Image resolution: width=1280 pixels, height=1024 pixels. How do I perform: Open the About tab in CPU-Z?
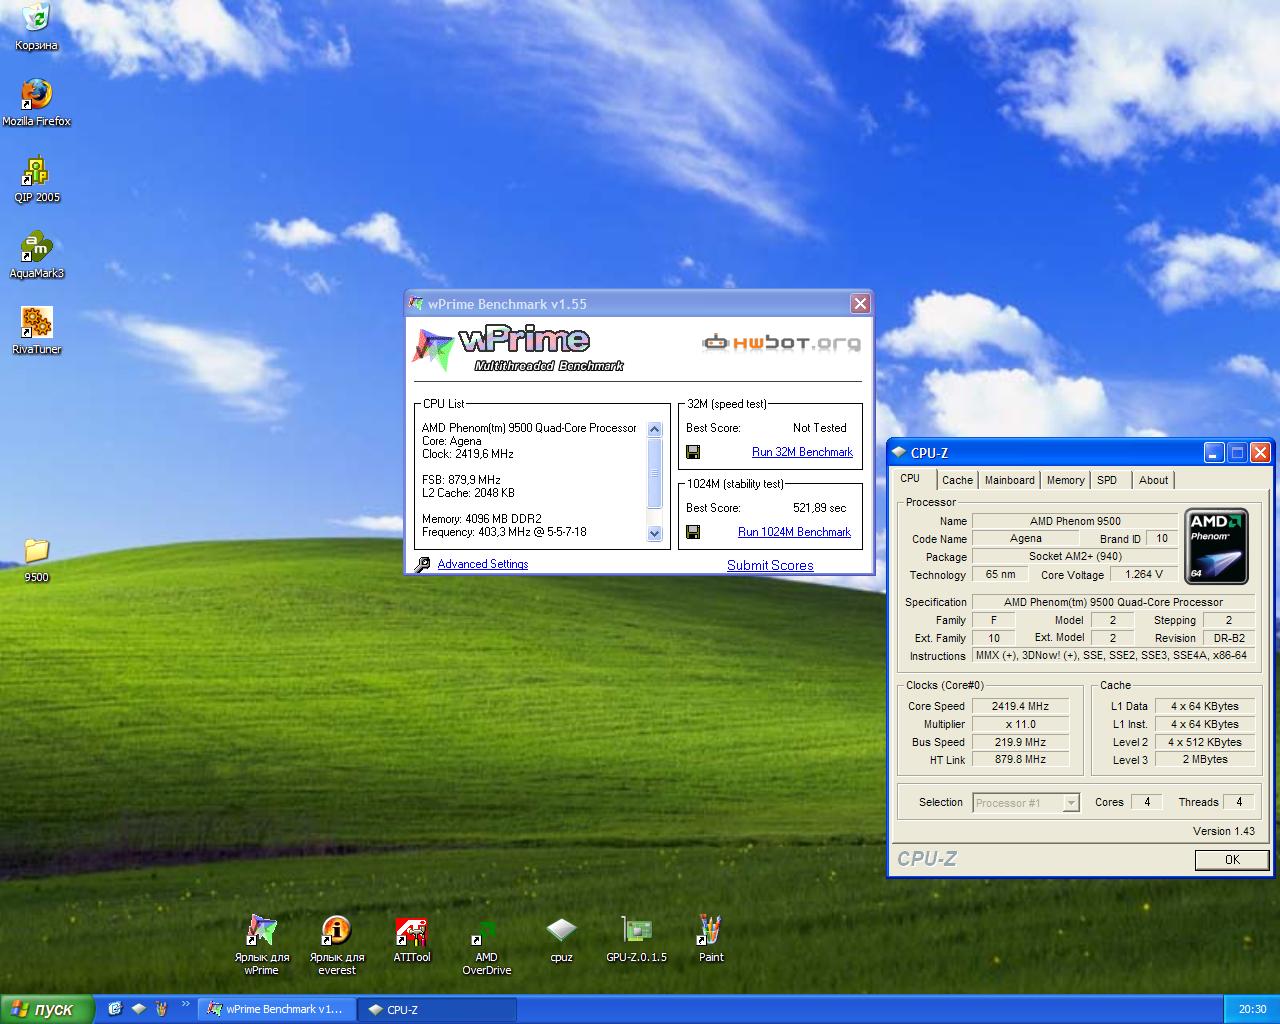click(x=1153, y=480)
